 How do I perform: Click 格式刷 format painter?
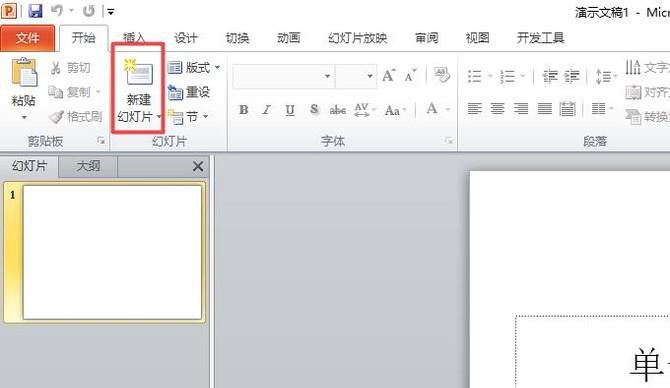[x=75, y=116]
